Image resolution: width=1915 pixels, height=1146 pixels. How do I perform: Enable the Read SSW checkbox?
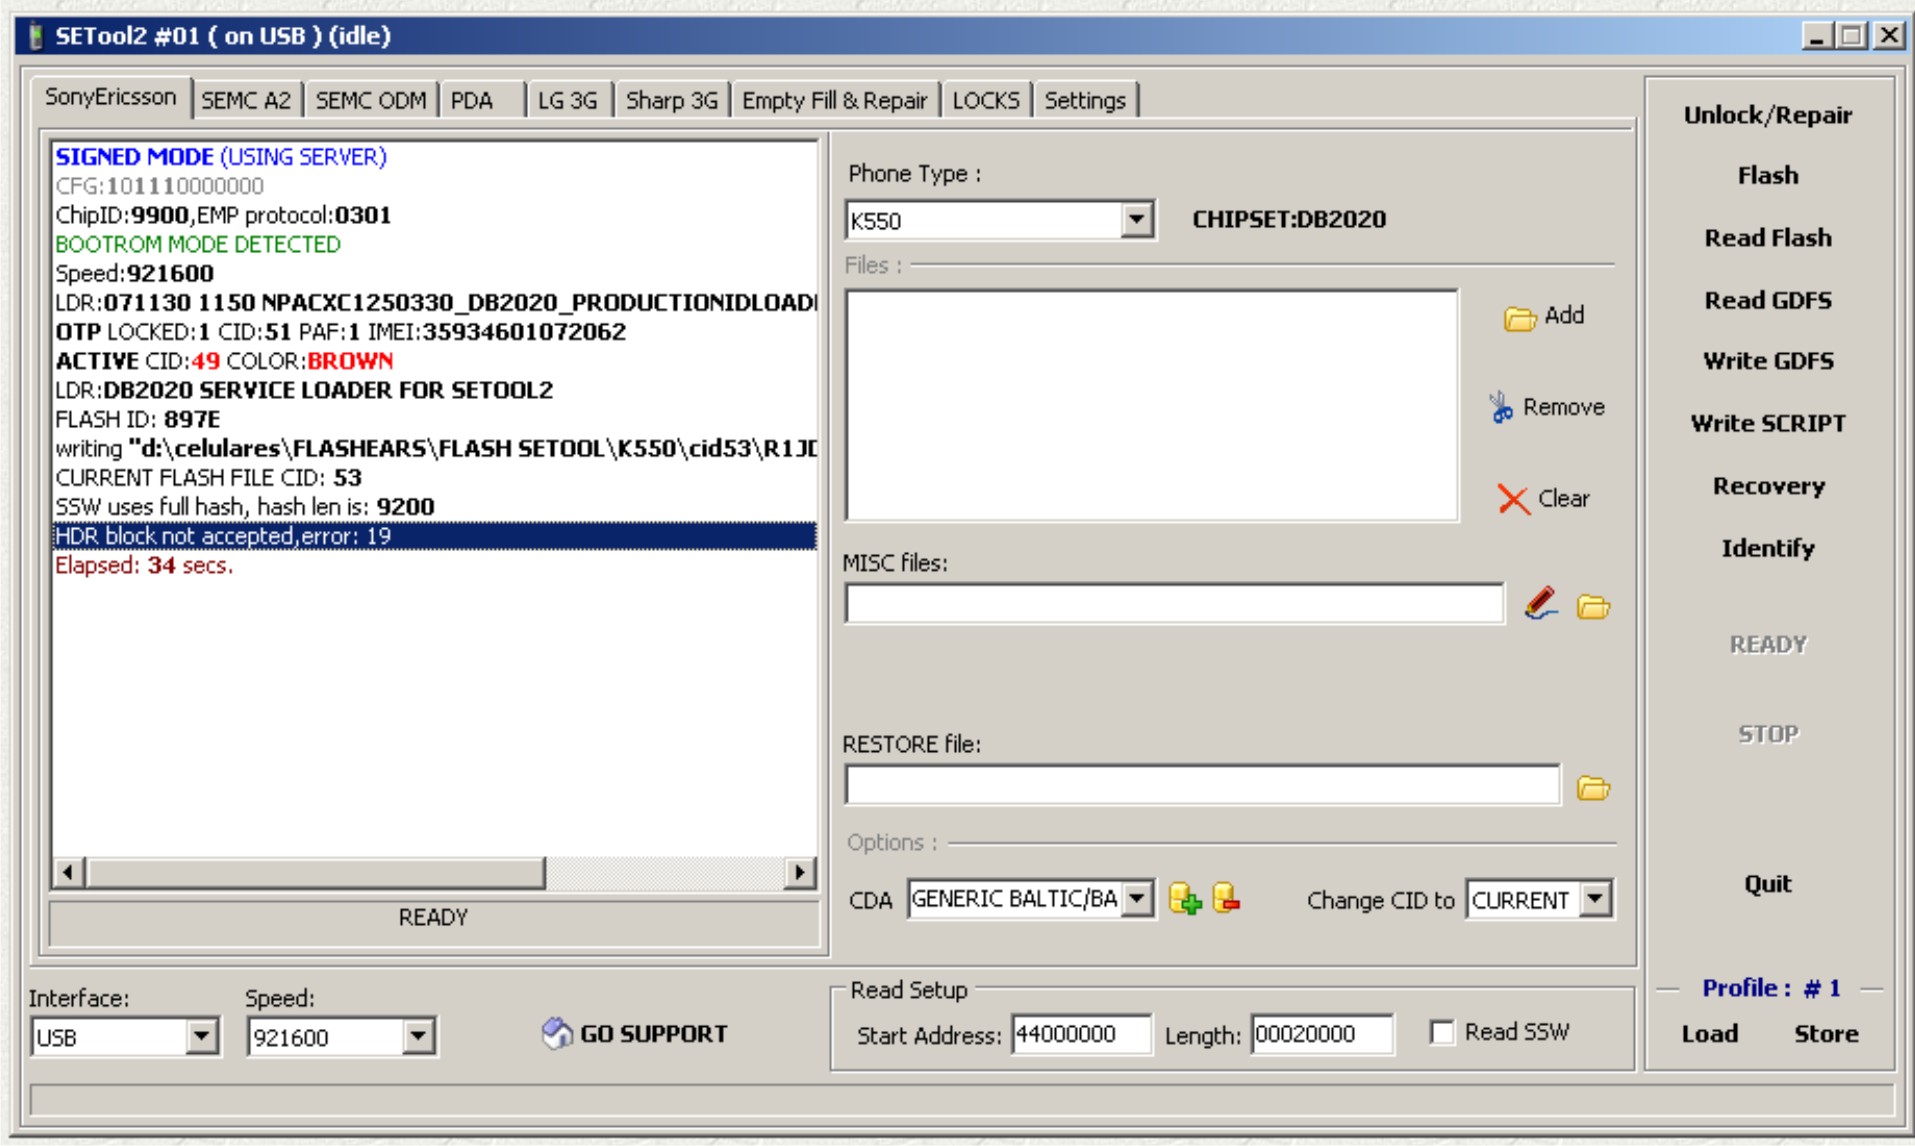coord(1442,1032)
